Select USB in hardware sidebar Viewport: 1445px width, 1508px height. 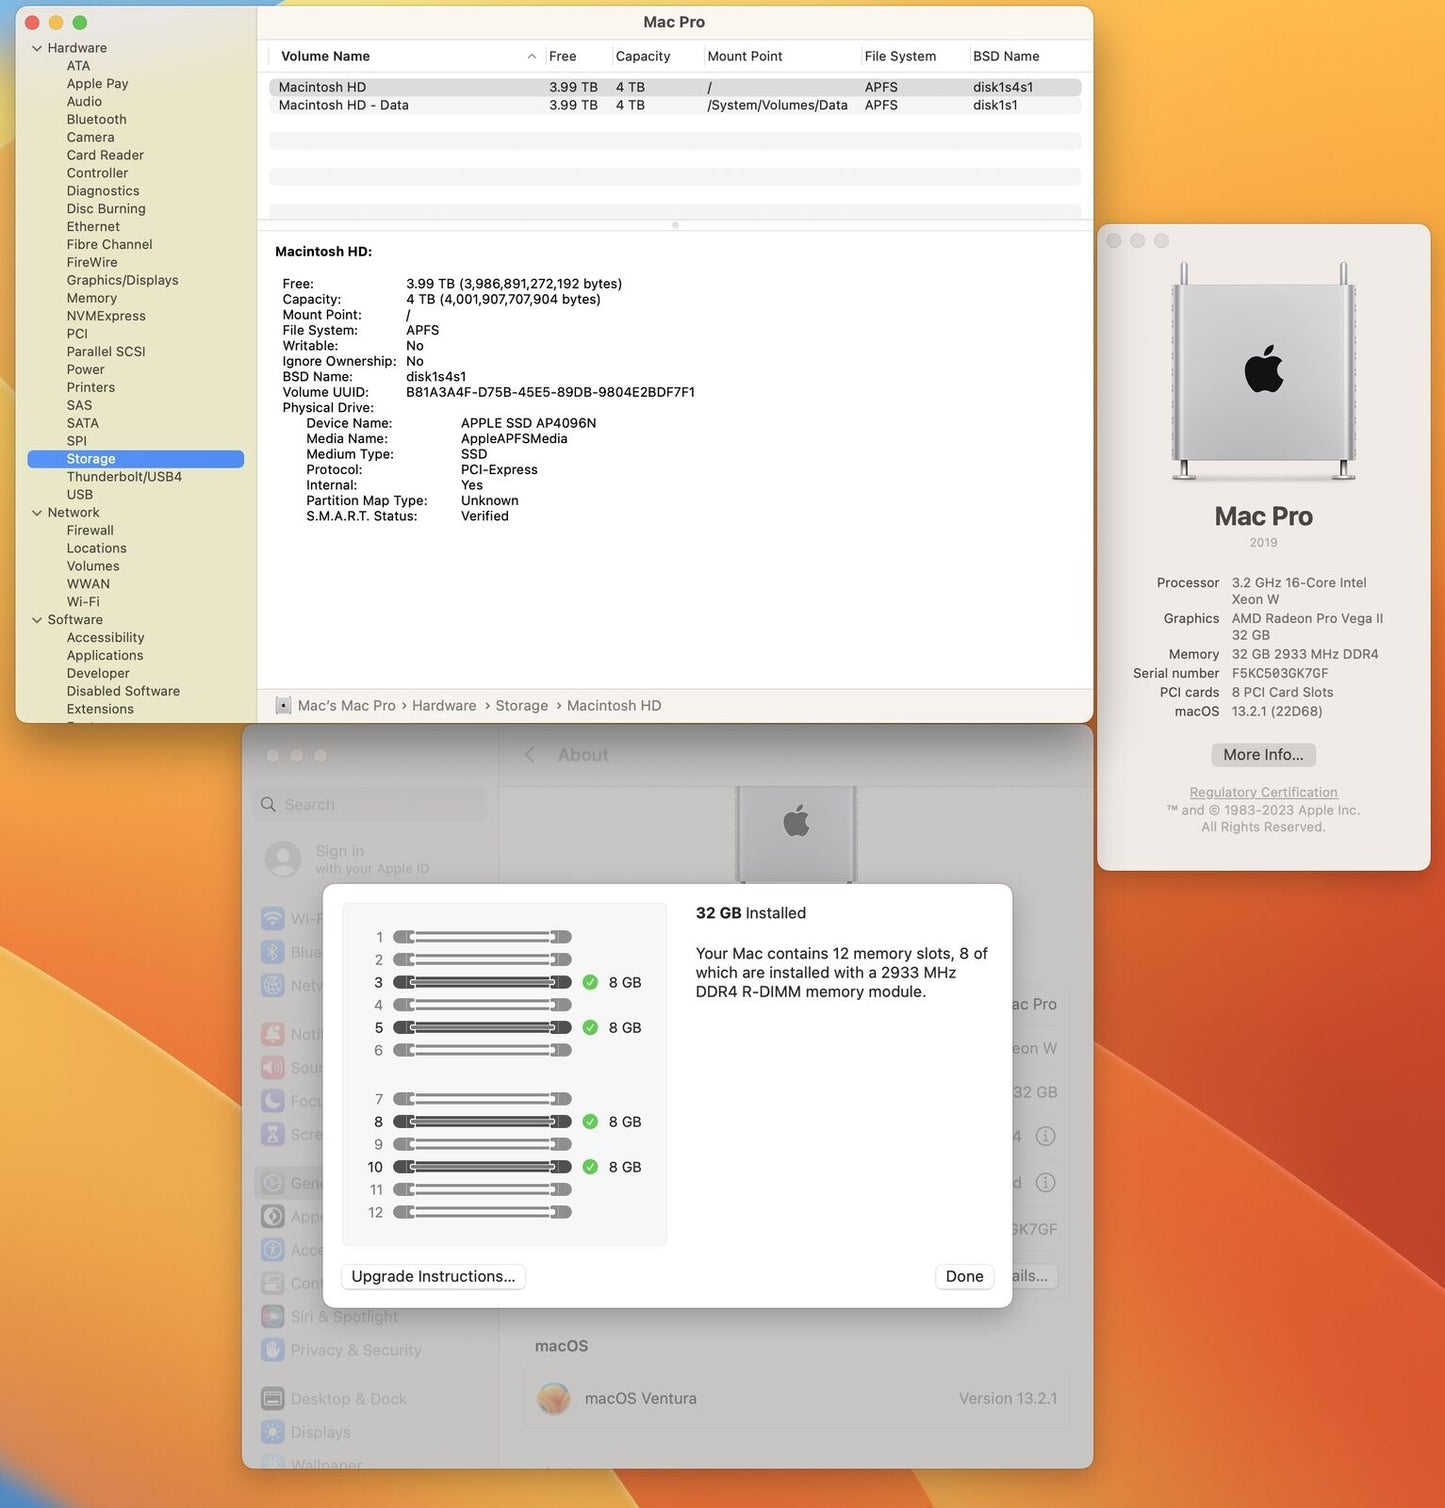[80, 495]
